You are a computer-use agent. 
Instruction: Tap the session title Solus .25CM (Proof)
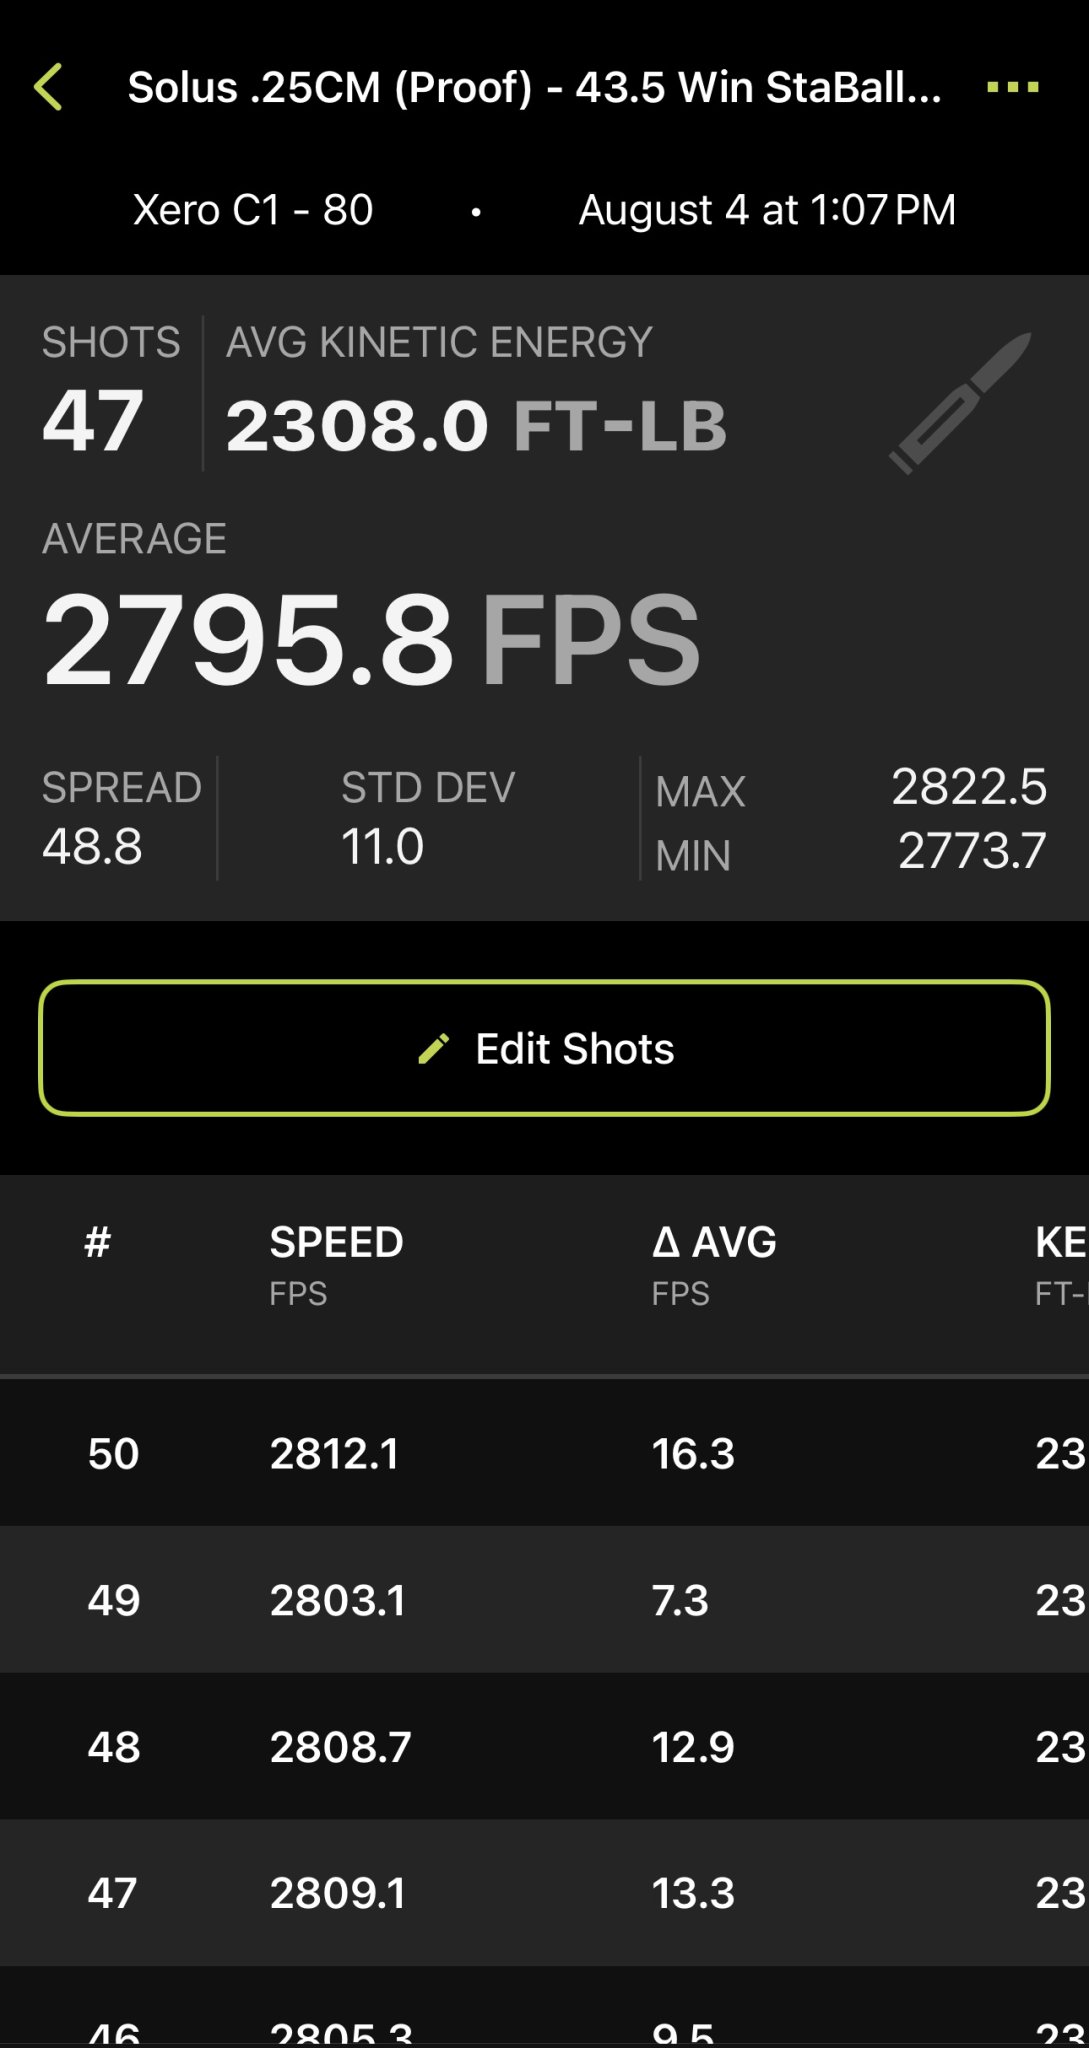tap(534, 87)
